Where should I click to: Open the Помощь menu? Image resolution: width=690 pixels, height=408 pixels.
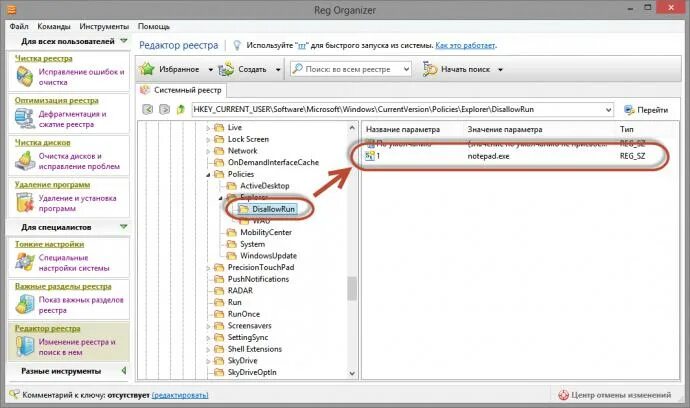154,26
